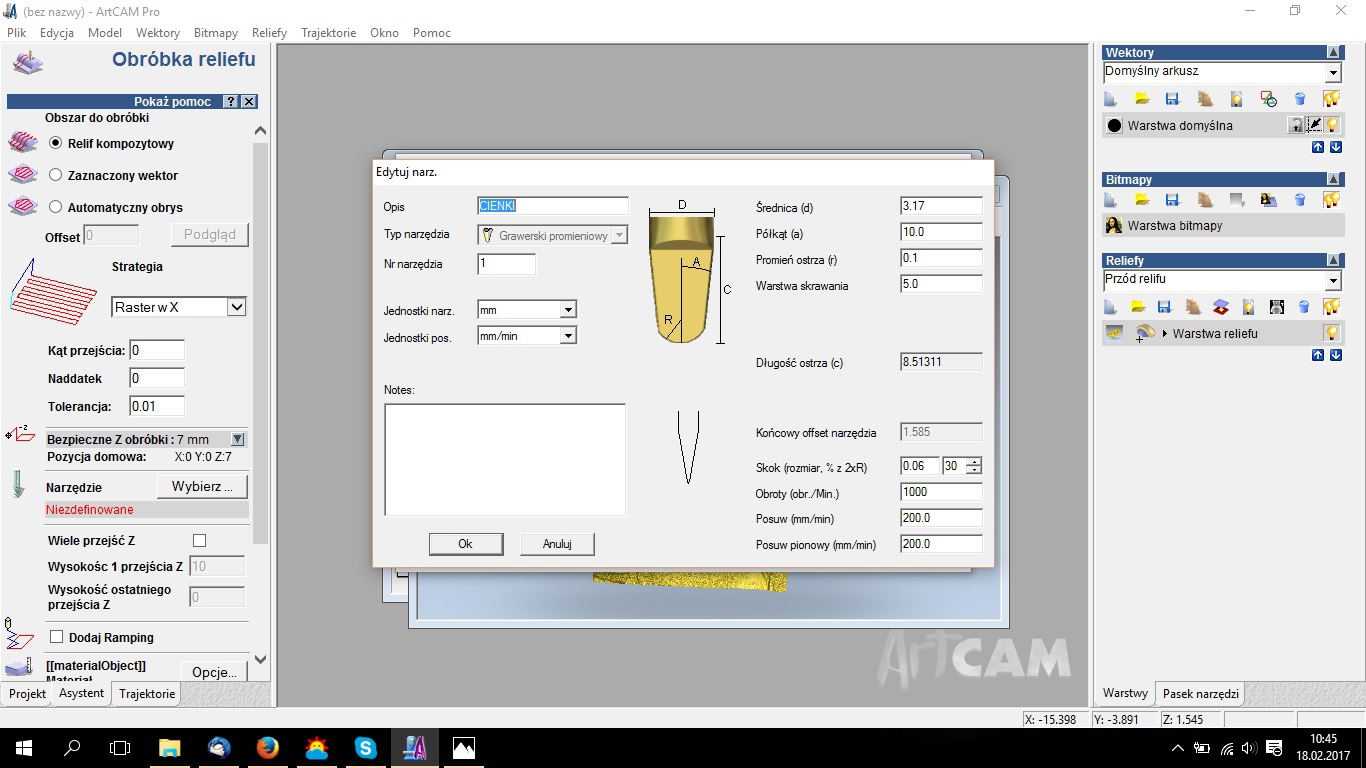
Task: Delete relief layer trash icon in Reliefy
Action: 1304,307
